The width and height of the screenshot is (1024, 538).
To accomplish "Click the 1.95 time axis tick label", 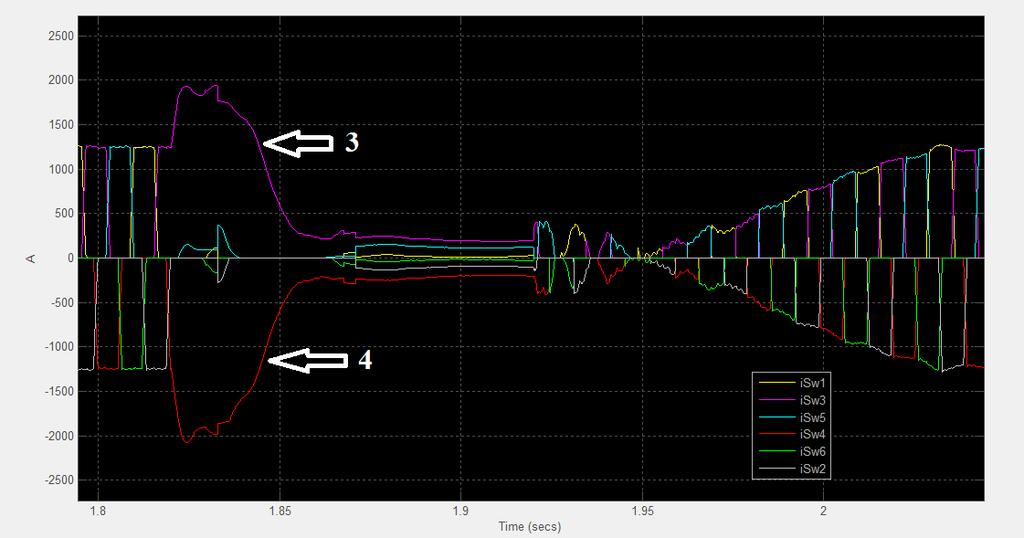I will click(x=642, y=511).
